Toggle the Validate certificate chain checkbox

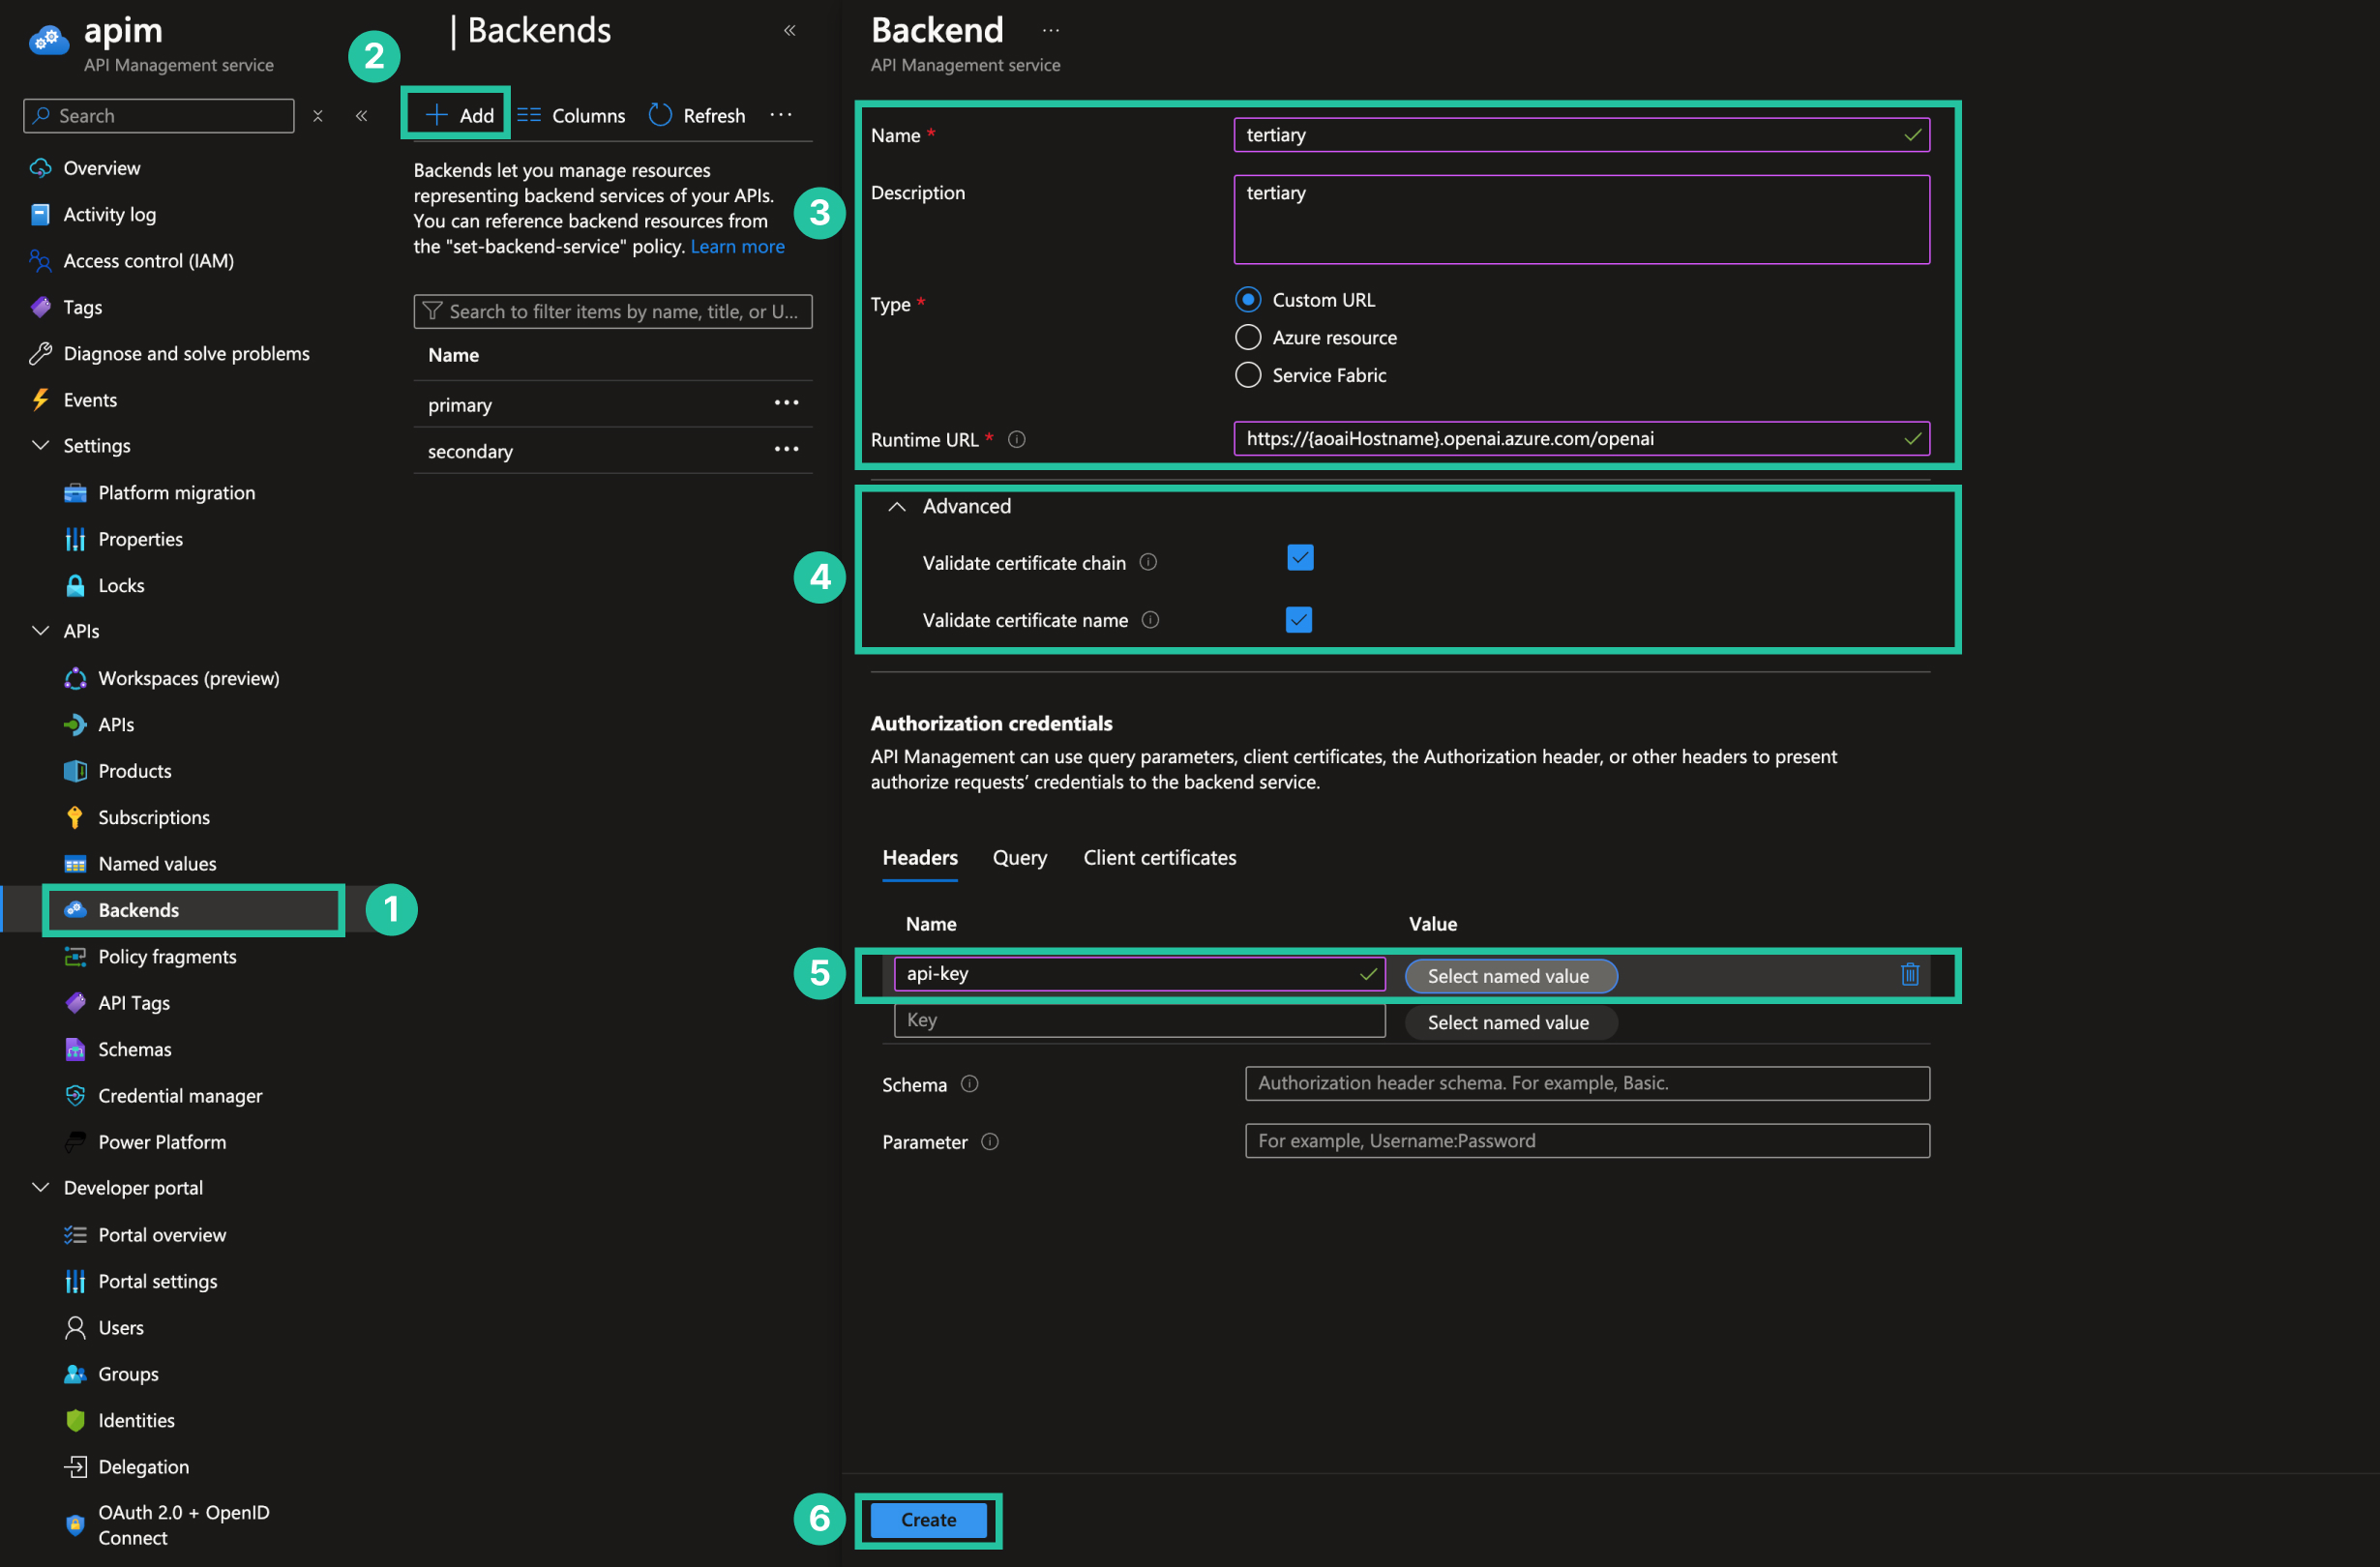(x=1299, y=558)
